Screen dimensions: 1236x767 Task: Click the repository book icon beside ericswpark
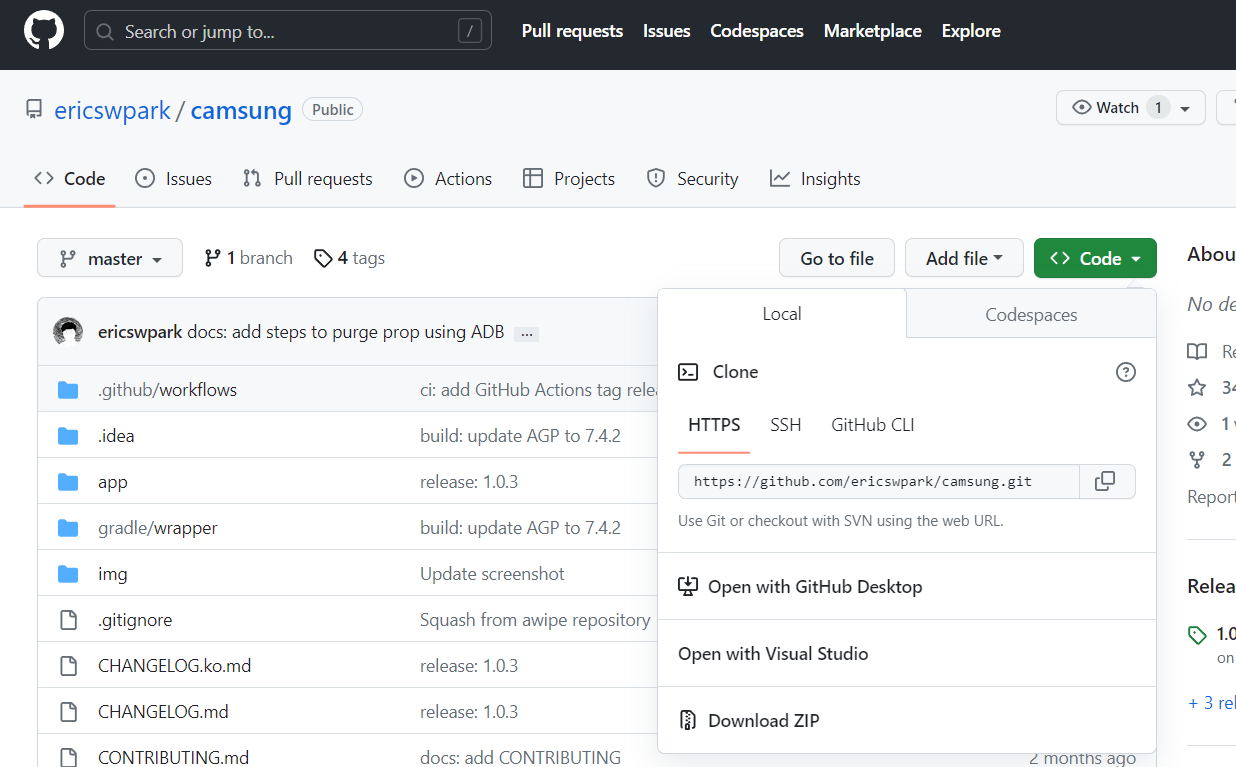pyautogui.click(x=35, y=109)
